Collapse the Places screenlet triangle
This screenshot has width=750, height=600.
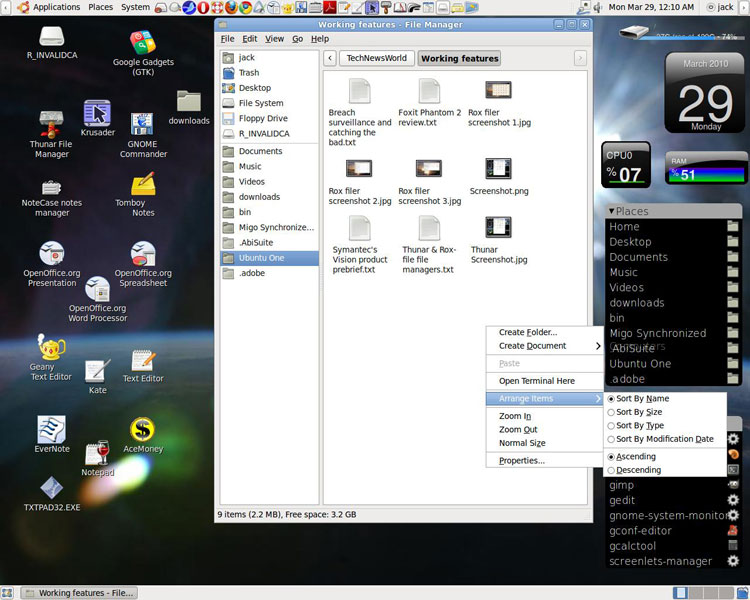[x=611, y=211]
